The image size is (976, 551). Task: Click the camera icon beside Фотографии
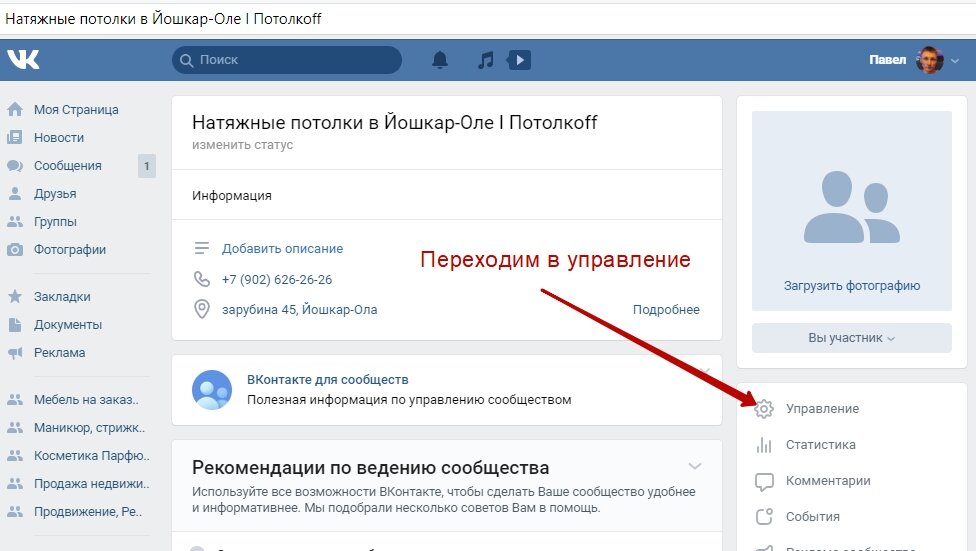click(15, 250)
